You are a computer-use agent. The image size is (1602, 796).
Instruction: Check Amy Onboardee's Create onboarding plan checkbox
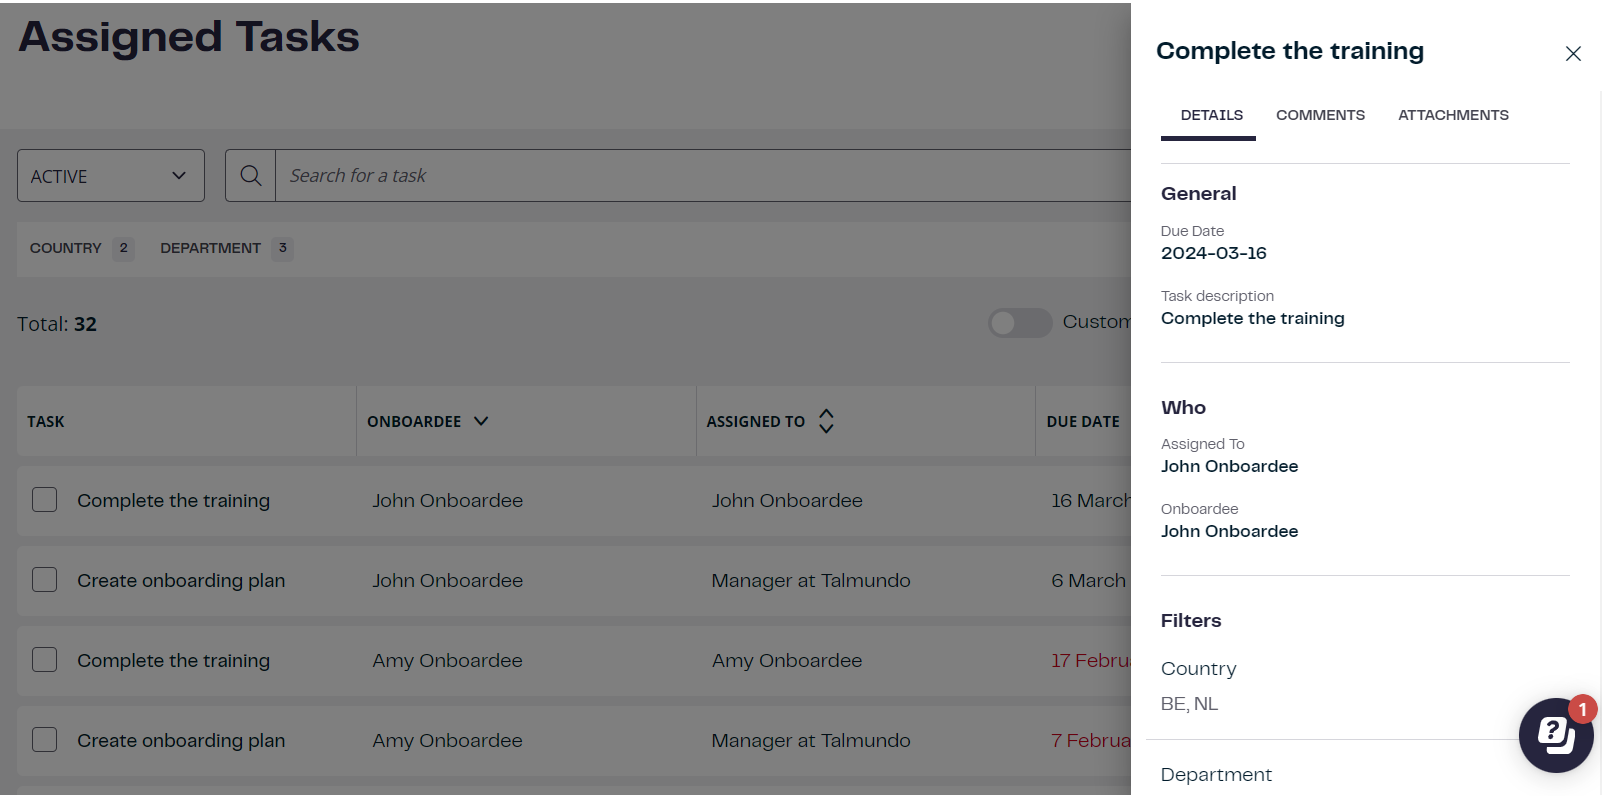click(44, 740)
